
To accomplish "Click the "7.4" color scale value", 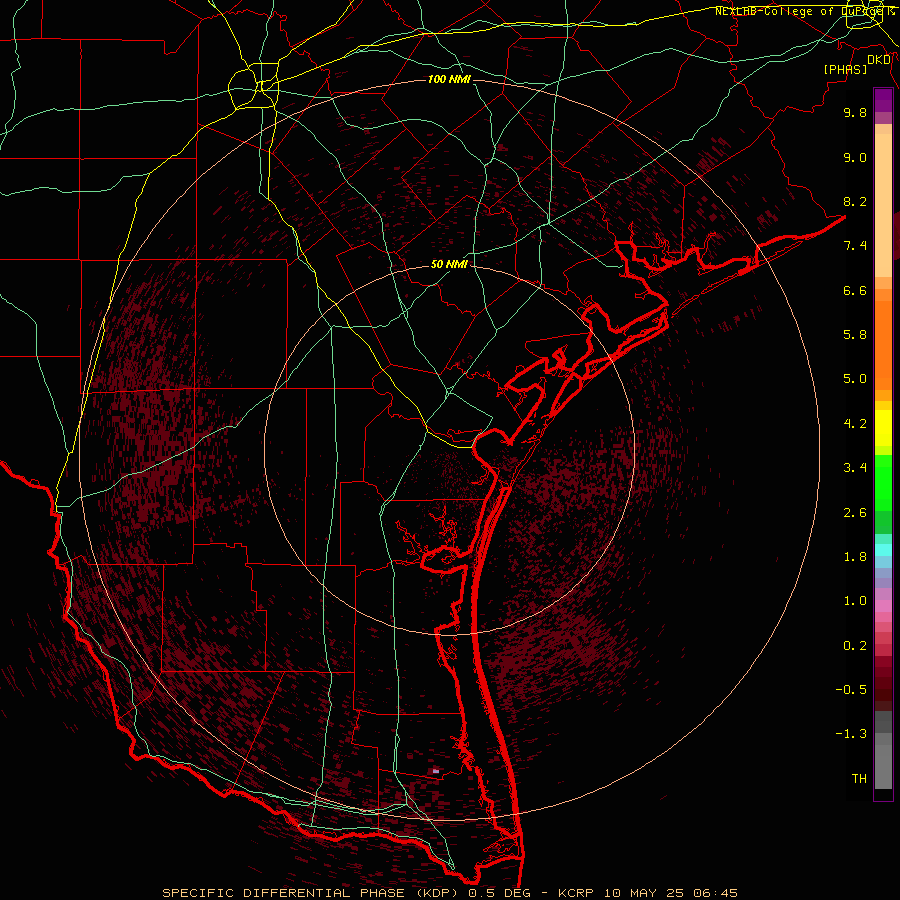I will point(855,246).
